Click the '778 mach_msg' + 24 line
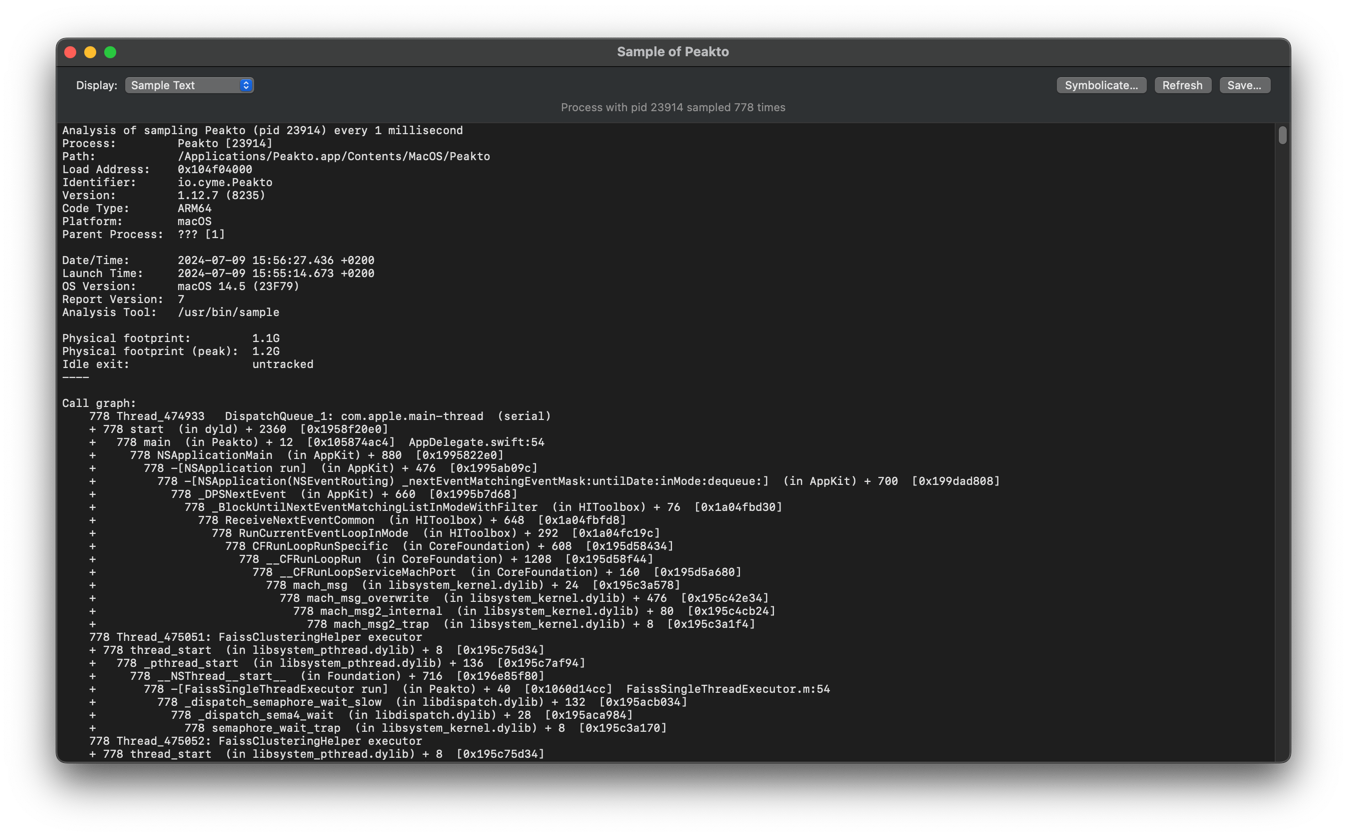Image resolution: width=1347 pixels, height=837 pixels. pos(385,585)
